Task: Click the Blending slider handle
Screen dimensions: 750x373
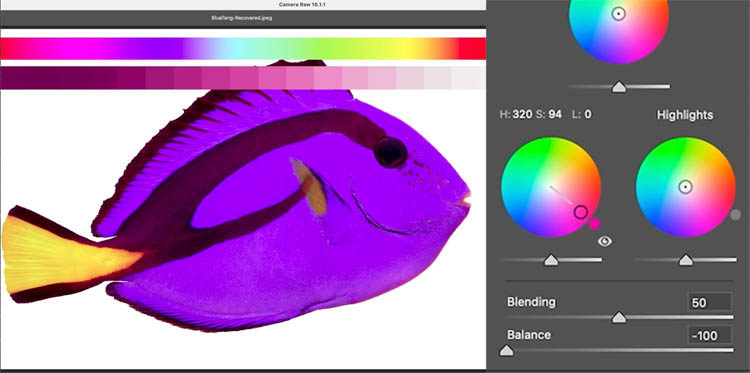Action: click(x=619, y=317)
